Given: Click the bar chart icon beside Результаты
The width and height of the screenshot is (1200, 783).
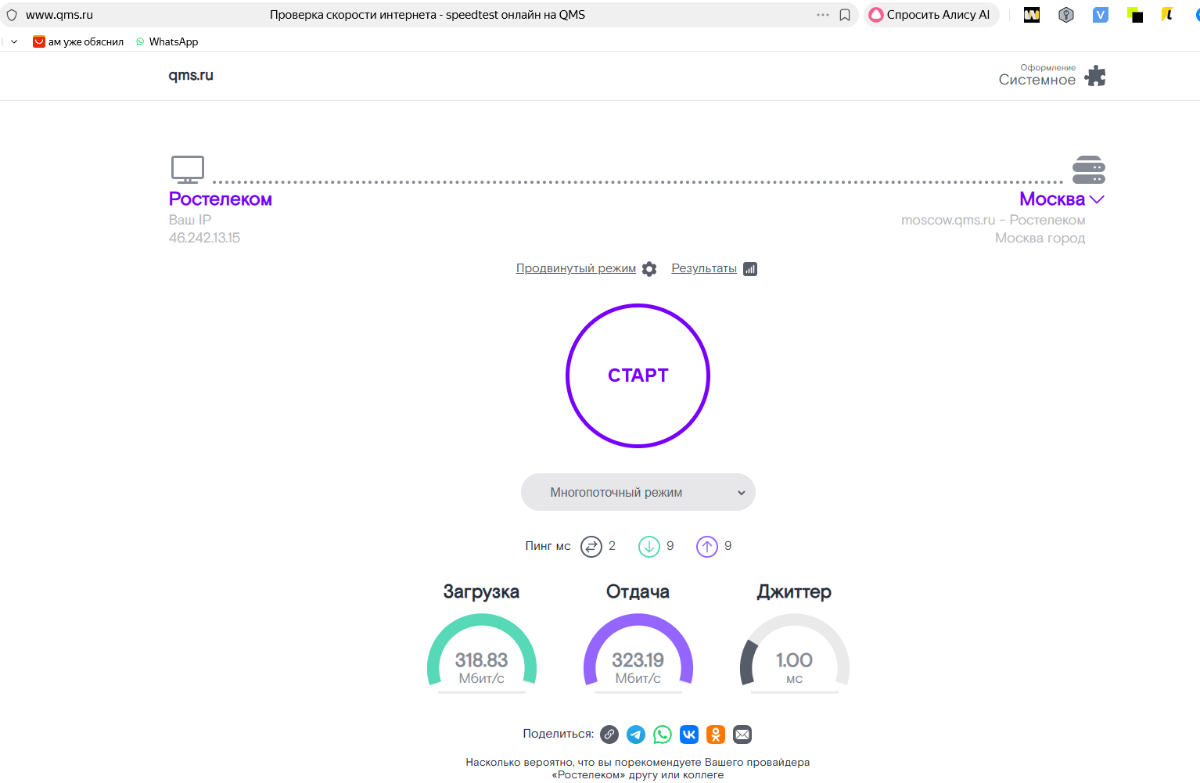Looking at the screenshot, I should click(750, 269).
